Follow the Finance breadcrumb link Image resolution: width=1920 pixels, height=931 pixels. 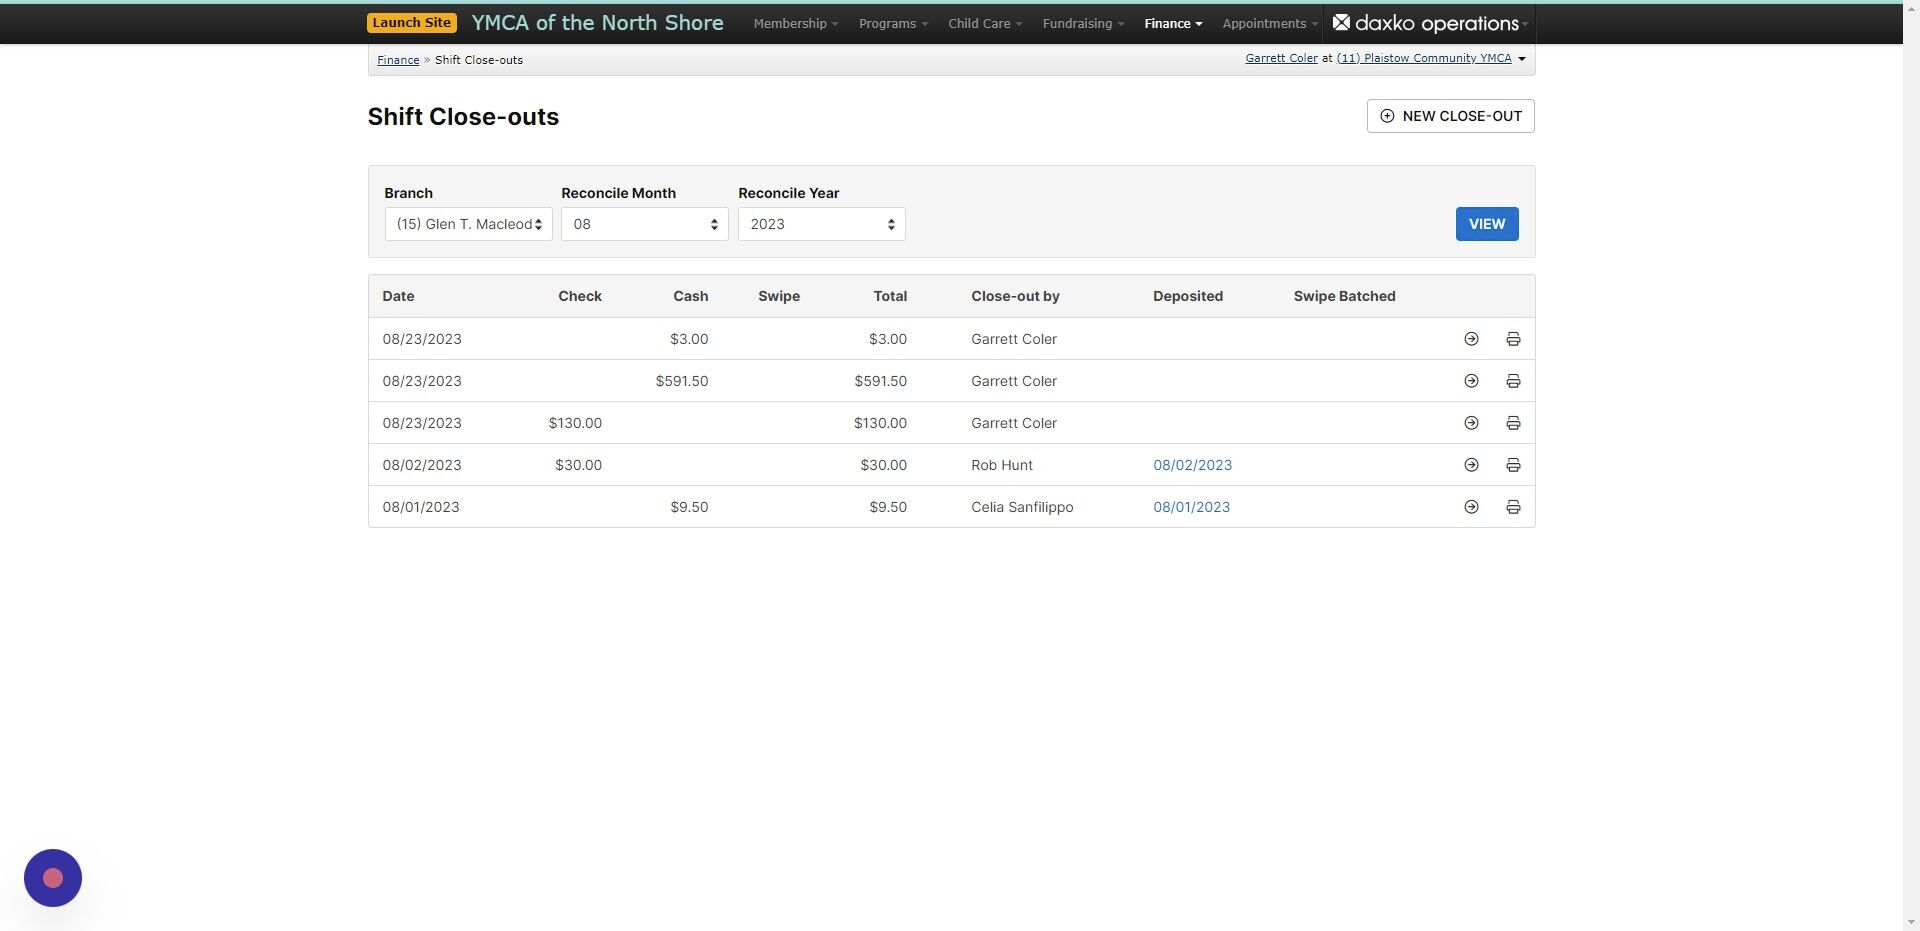coord(398,60)
